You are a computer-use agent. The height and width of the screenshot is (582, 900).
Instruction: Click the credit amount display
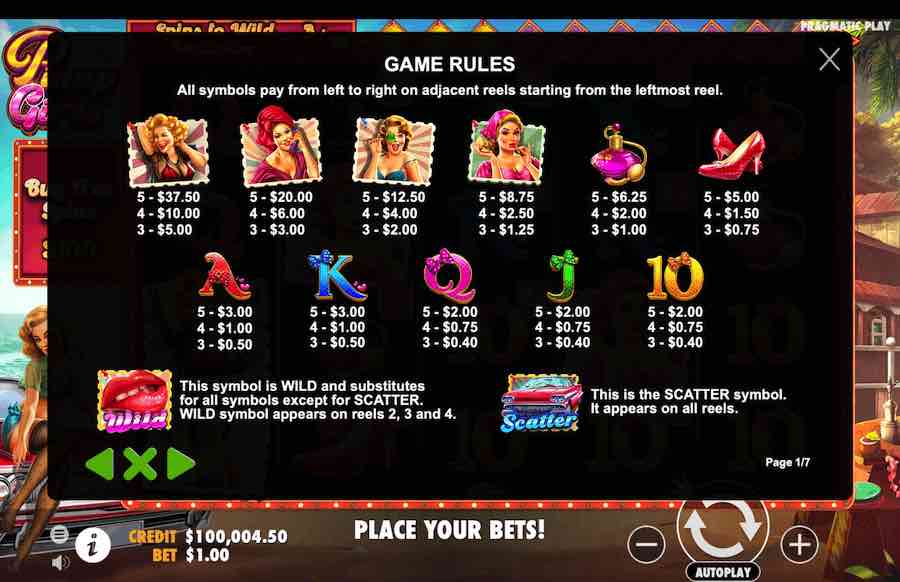coord(236,536)
